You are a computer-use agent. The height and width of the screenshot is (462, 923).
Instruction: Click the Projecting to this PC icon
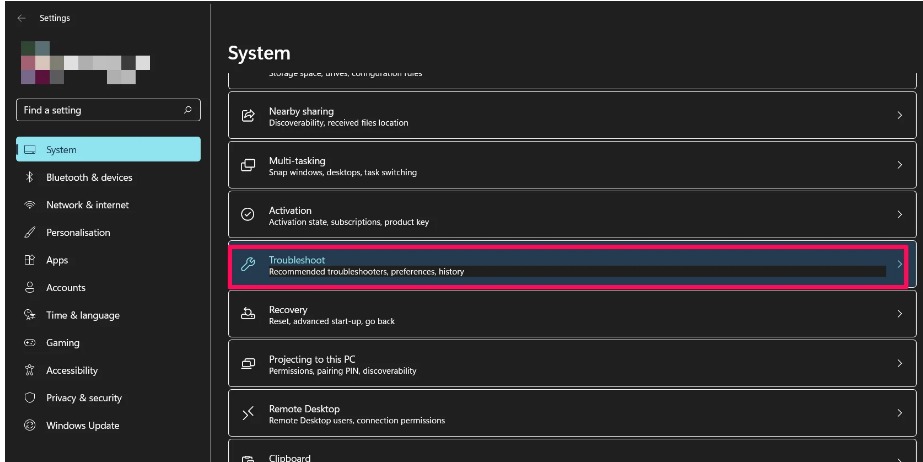tap(249, 364)
